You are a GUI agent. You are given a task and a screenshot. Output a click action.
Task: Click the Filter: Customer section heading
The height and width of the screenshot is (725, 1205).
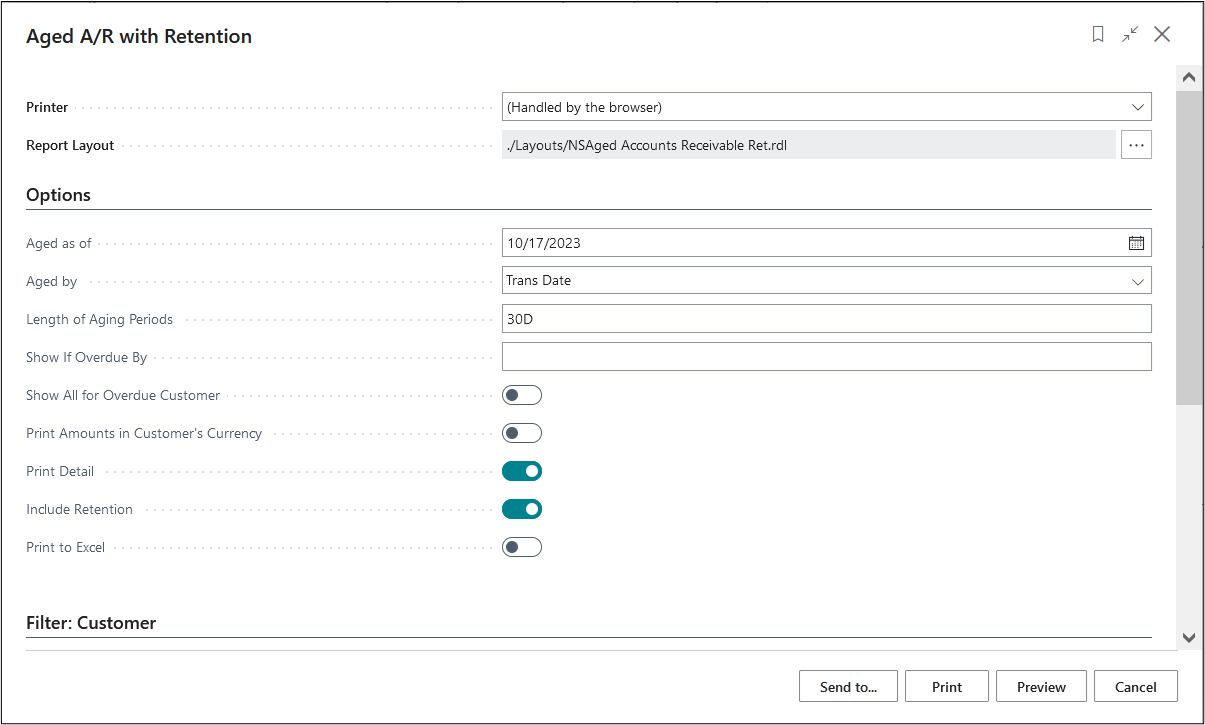click(91, 623)
